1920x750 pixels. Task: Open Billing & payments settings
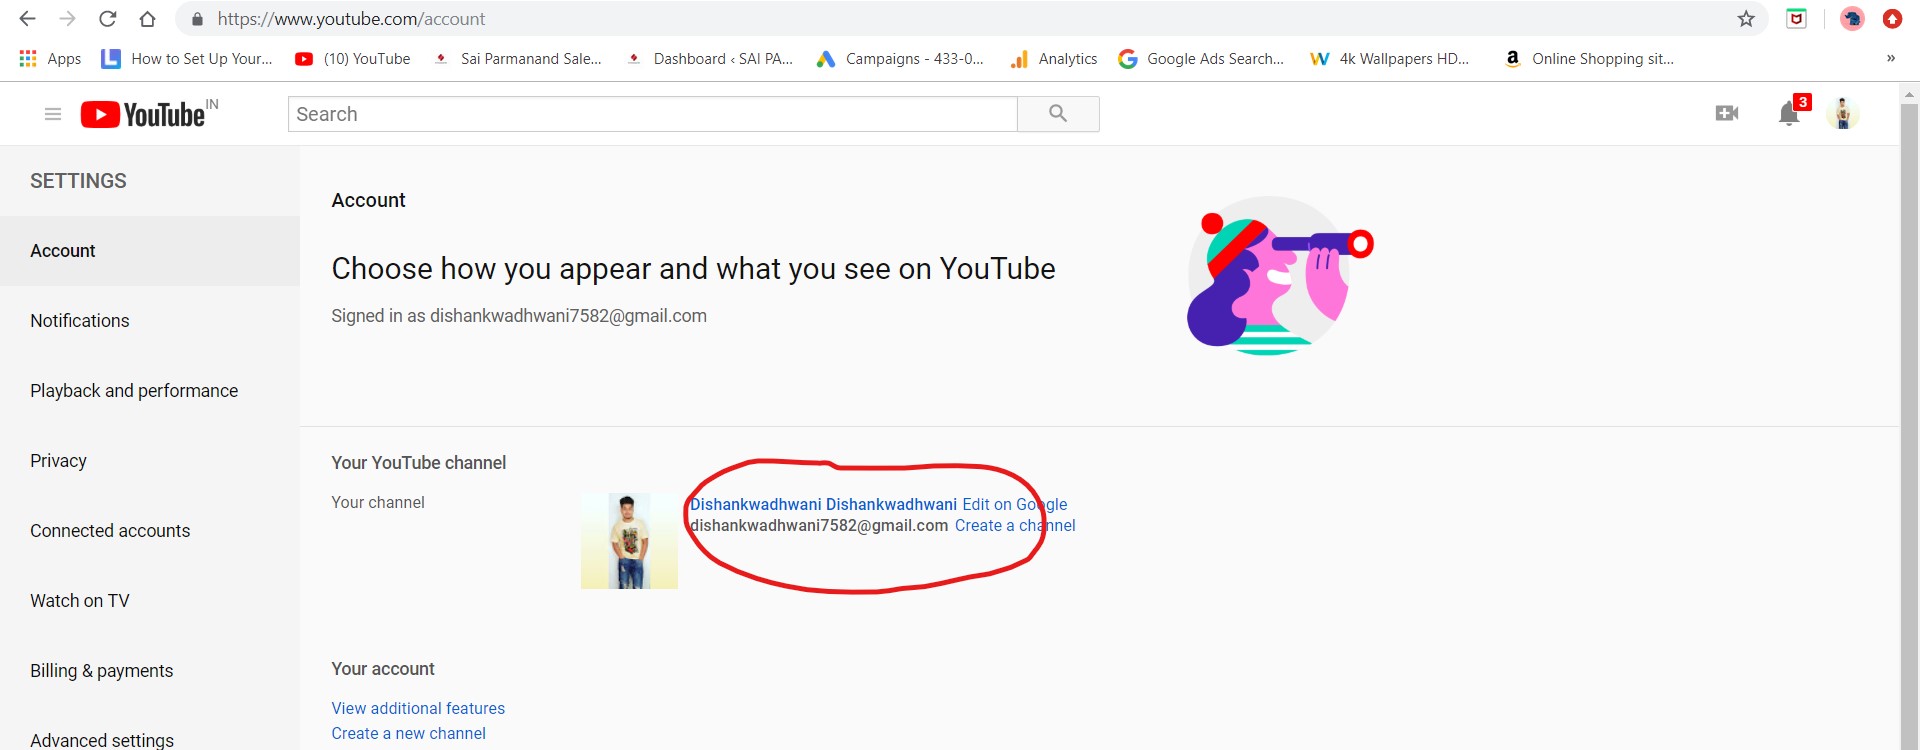pyautogui.click(x=150, y=671)
